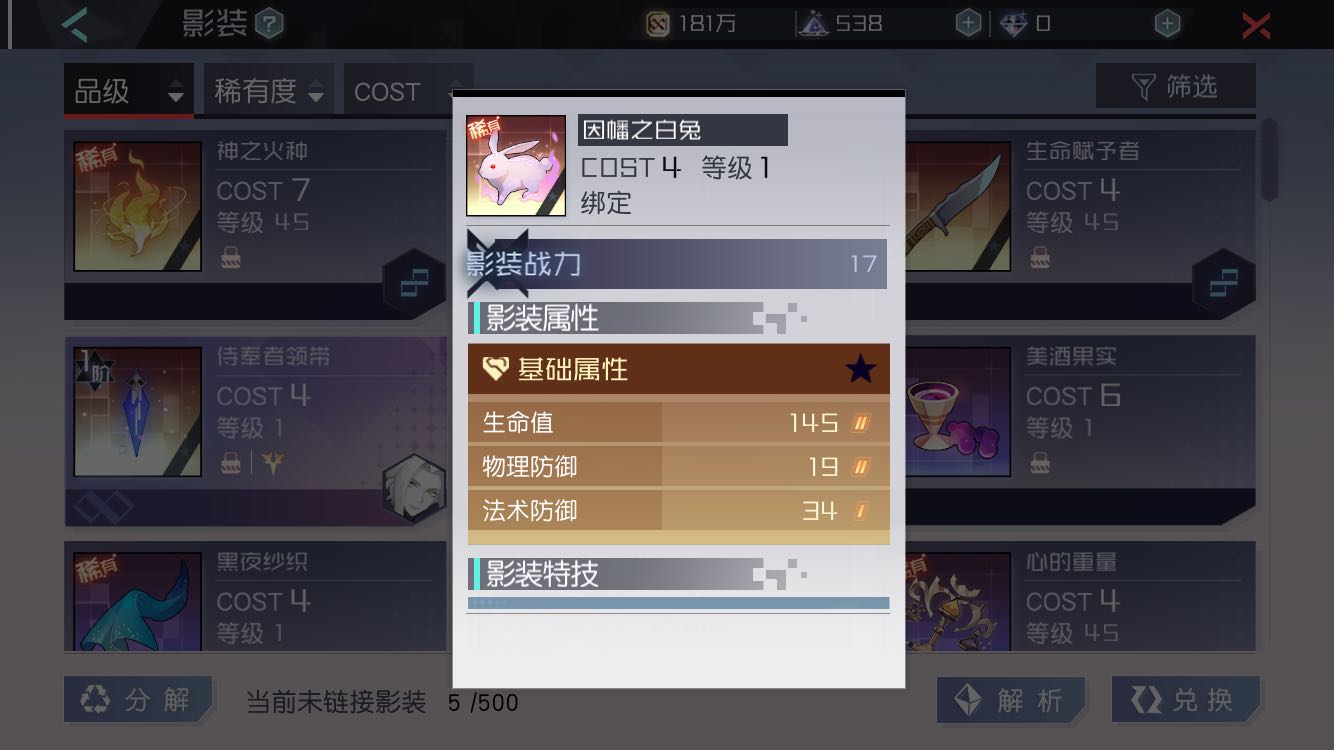The width and height of the screenshot is (1334, 750).
Task: Go back with the green arrow icon
Action: [75, 24]
